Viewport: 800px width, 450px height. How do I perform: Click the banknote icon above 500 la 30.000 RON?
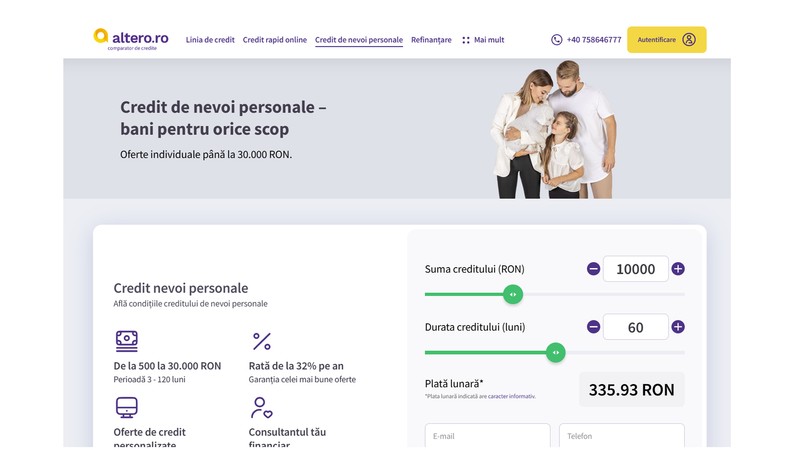pos(127,341)
